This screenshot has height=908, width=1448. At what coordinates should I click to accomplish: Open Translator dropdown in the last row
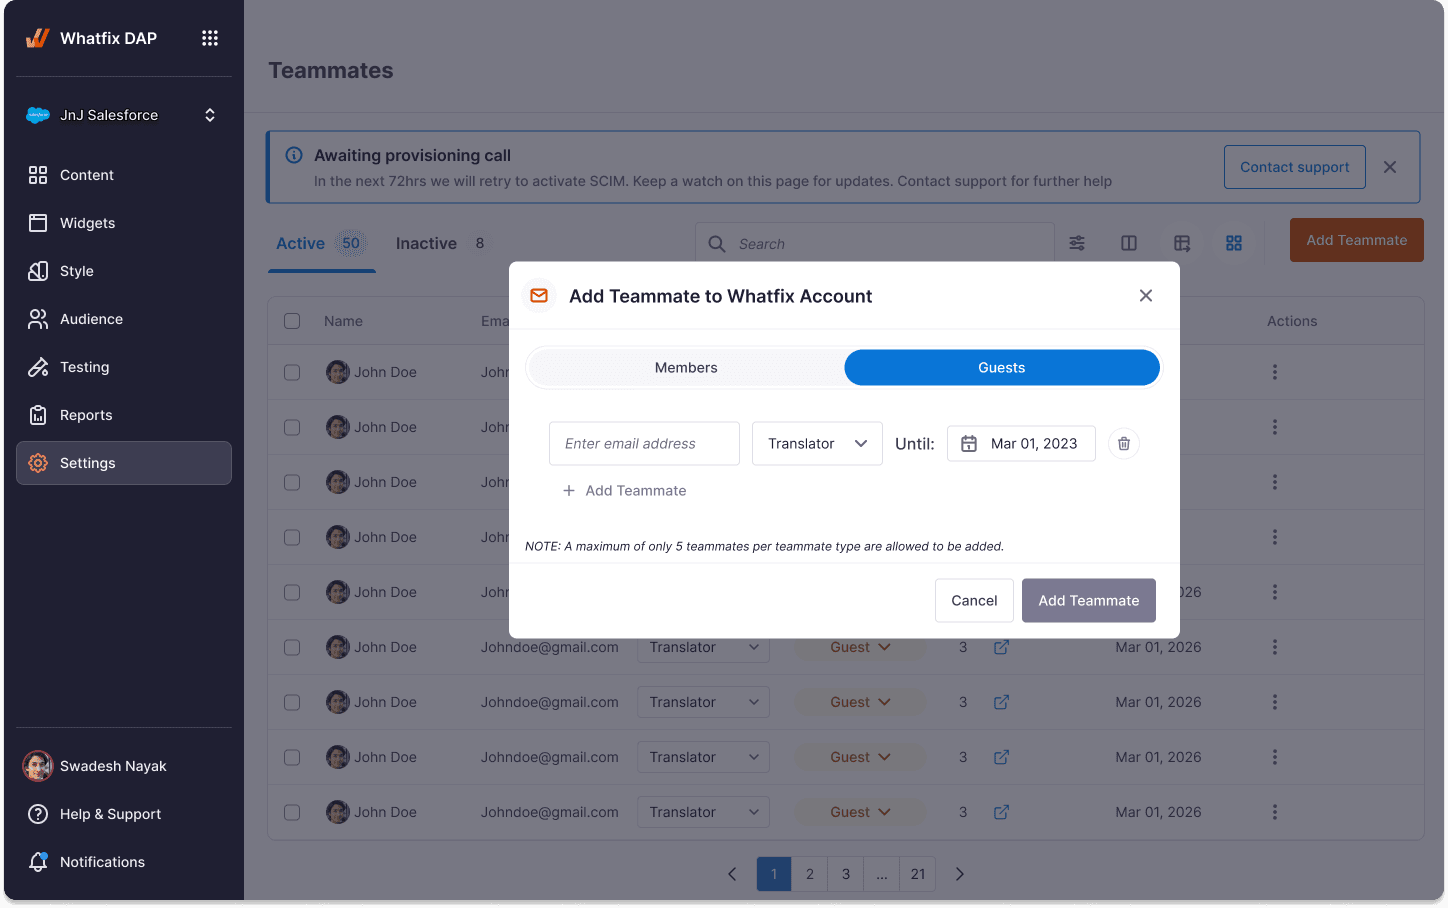[x=704, y=812]
